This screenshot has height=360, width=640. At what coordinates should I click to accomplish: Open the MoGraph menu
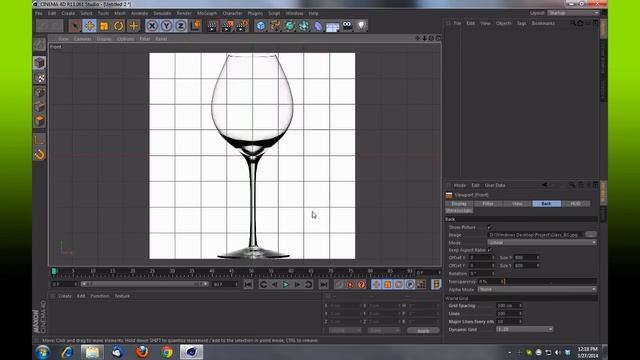point(207,13)
